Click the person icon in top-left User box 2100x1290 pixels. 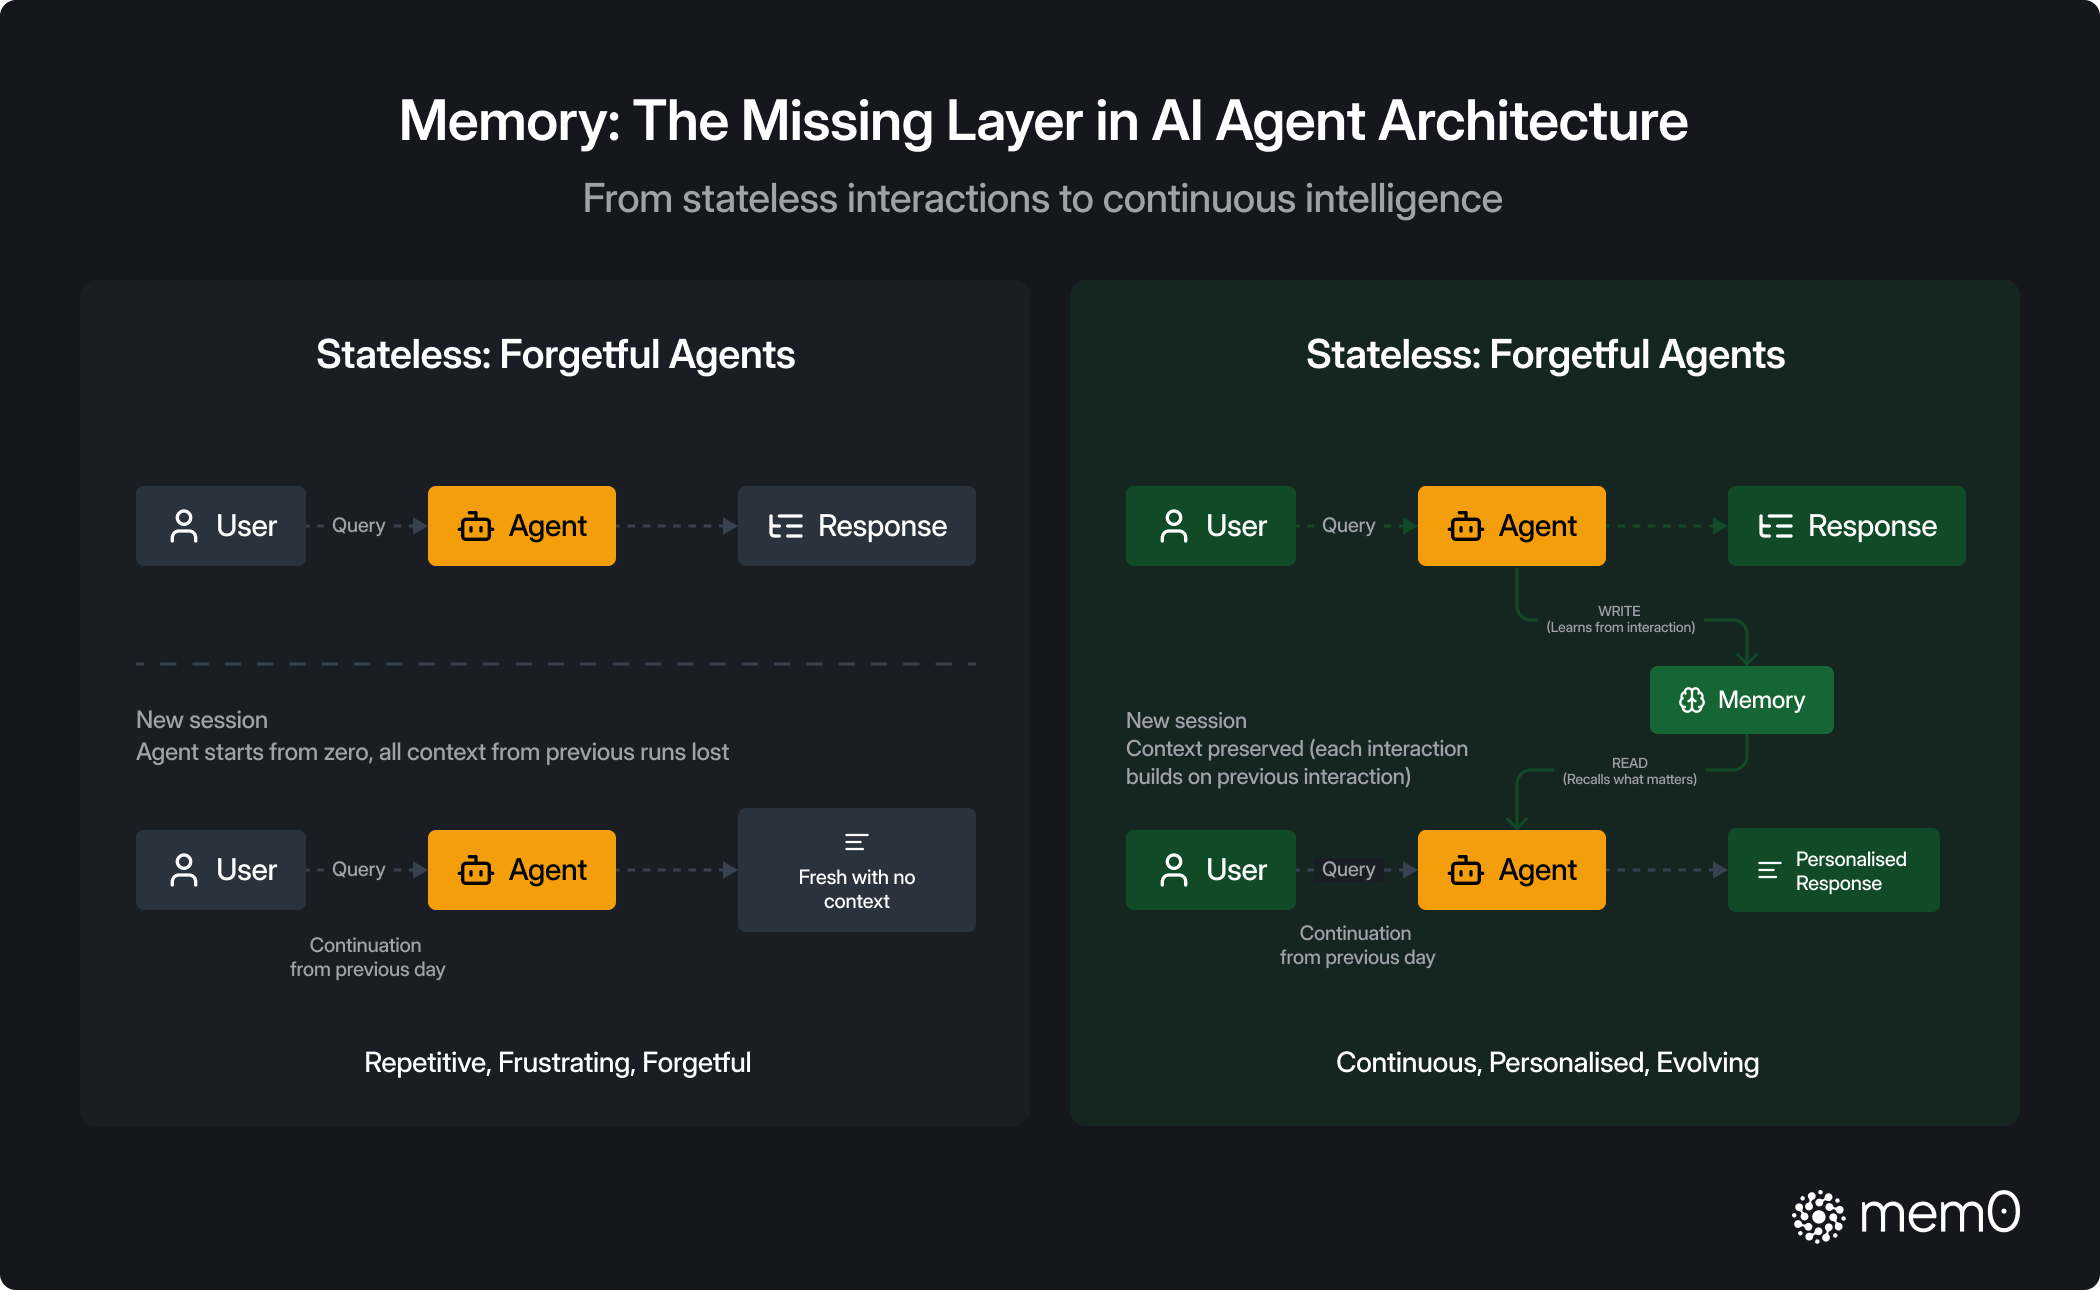[184, 526]
